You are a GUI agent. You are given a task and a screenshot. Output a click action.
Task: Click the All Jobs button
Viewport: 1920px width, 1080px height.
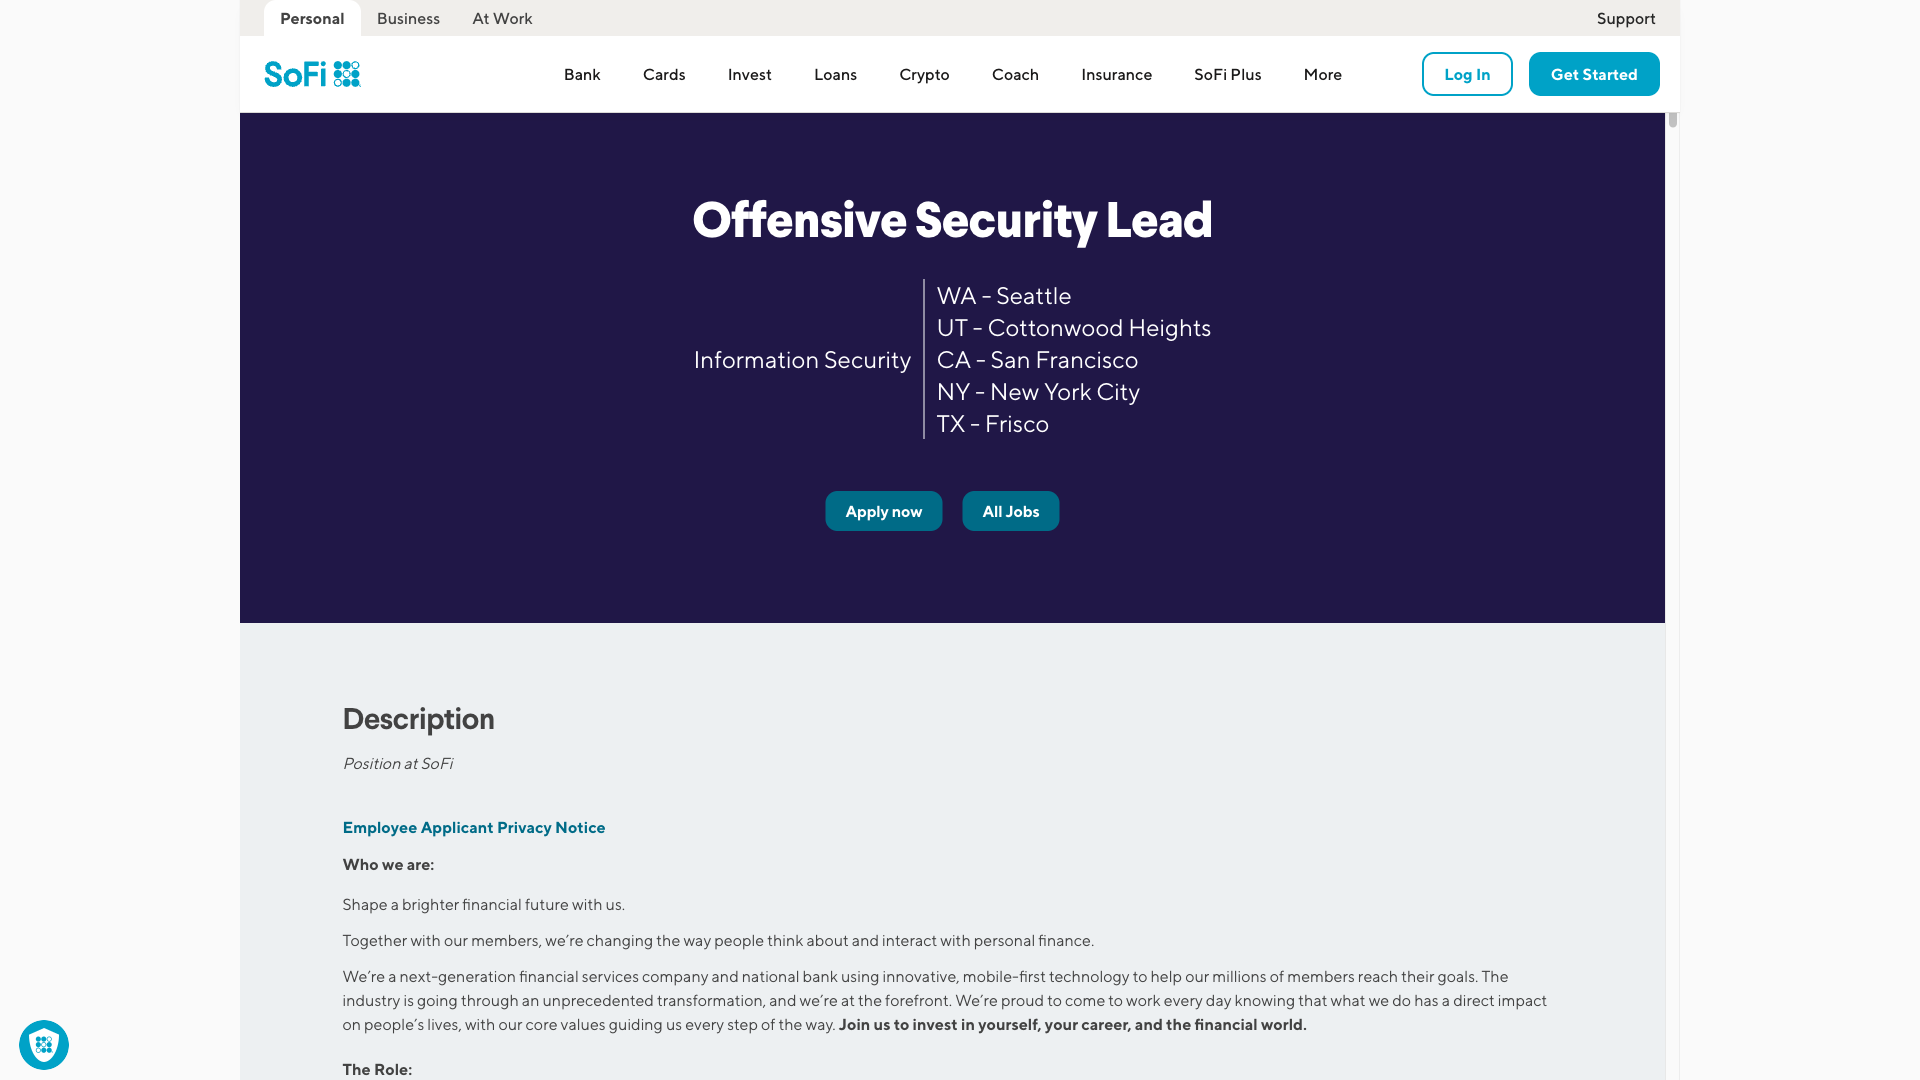(1010, 511)
